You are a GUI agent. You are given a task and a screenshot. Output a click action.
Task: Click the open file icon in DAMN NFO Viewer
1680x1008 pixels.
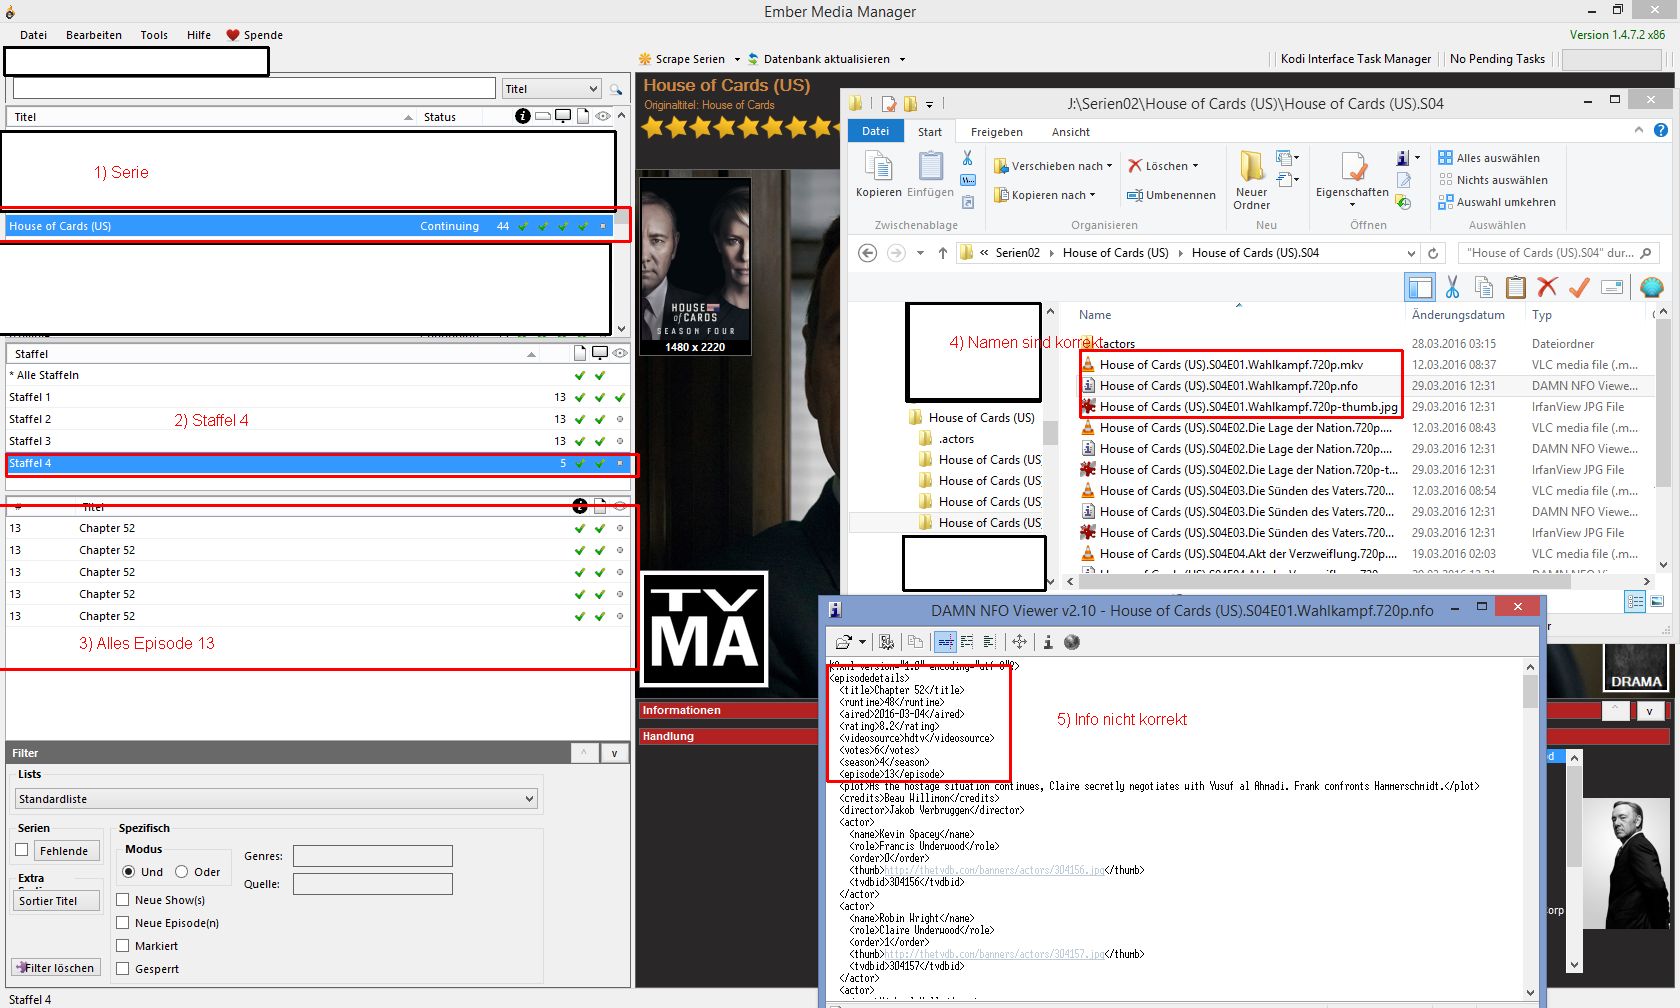point(843,642)
